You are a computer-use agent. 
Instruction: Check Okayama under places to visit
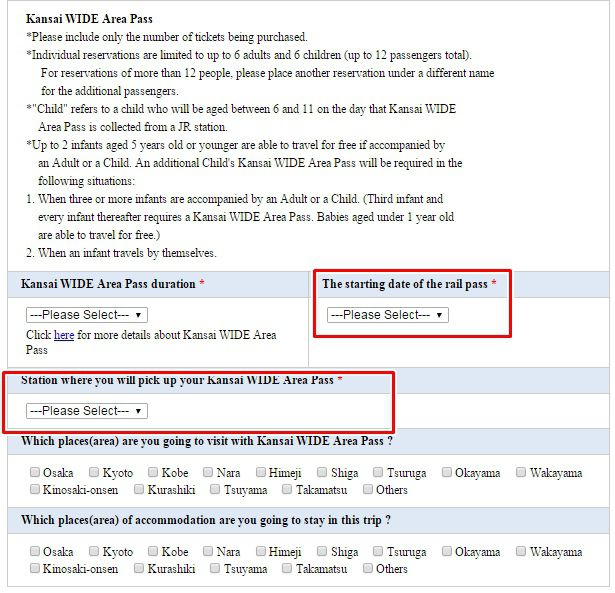[x=447, y=472]
